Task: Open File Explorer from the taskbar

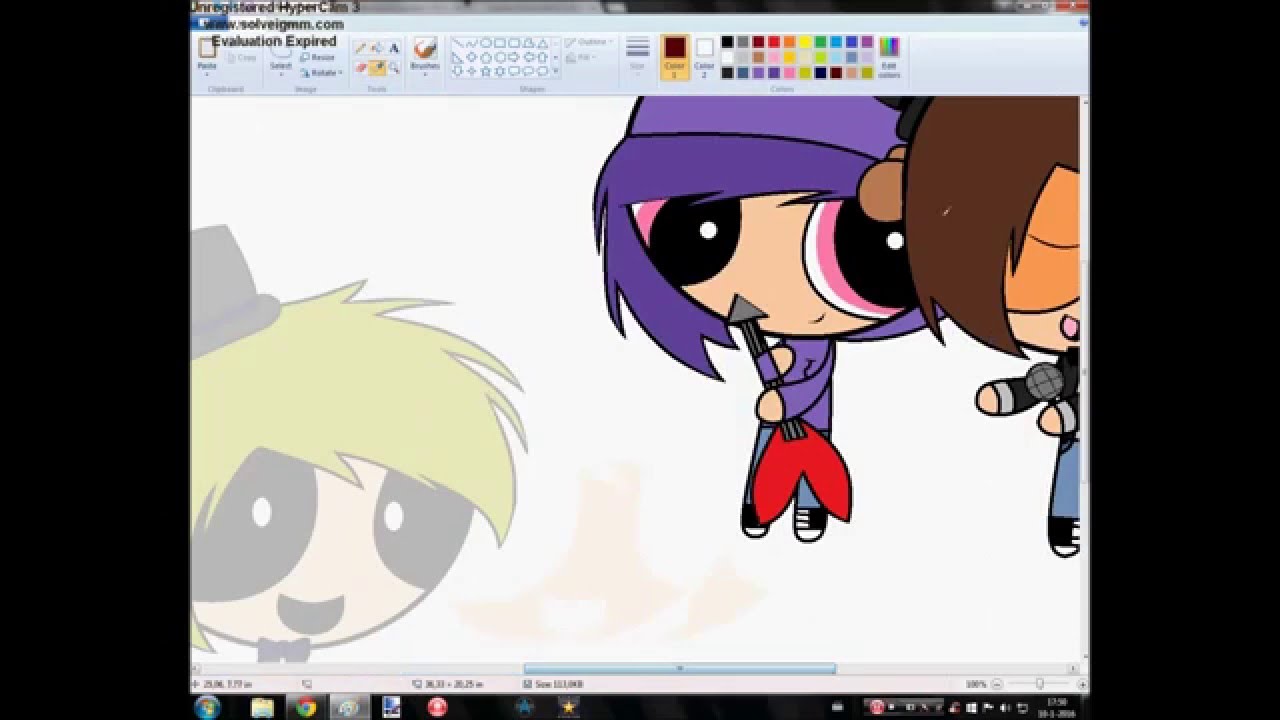Action: [262, 707]
